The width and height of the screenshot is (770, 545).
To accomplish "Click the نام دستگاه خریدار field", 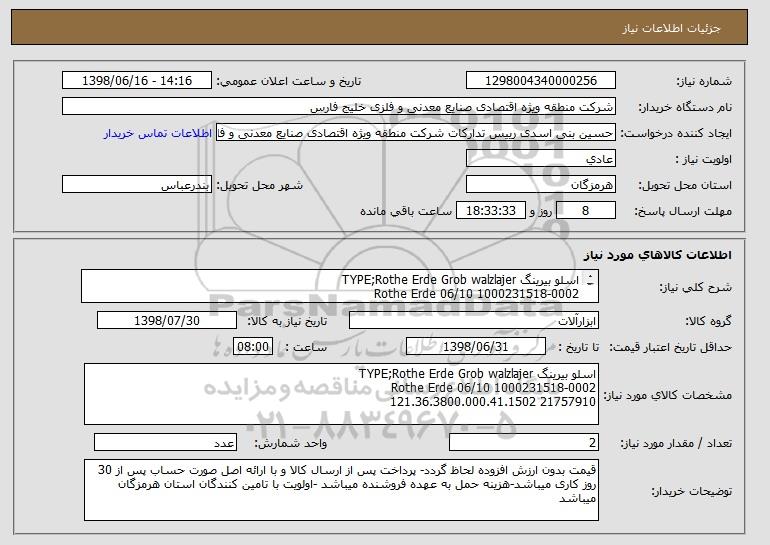I will tap(339, 107).
